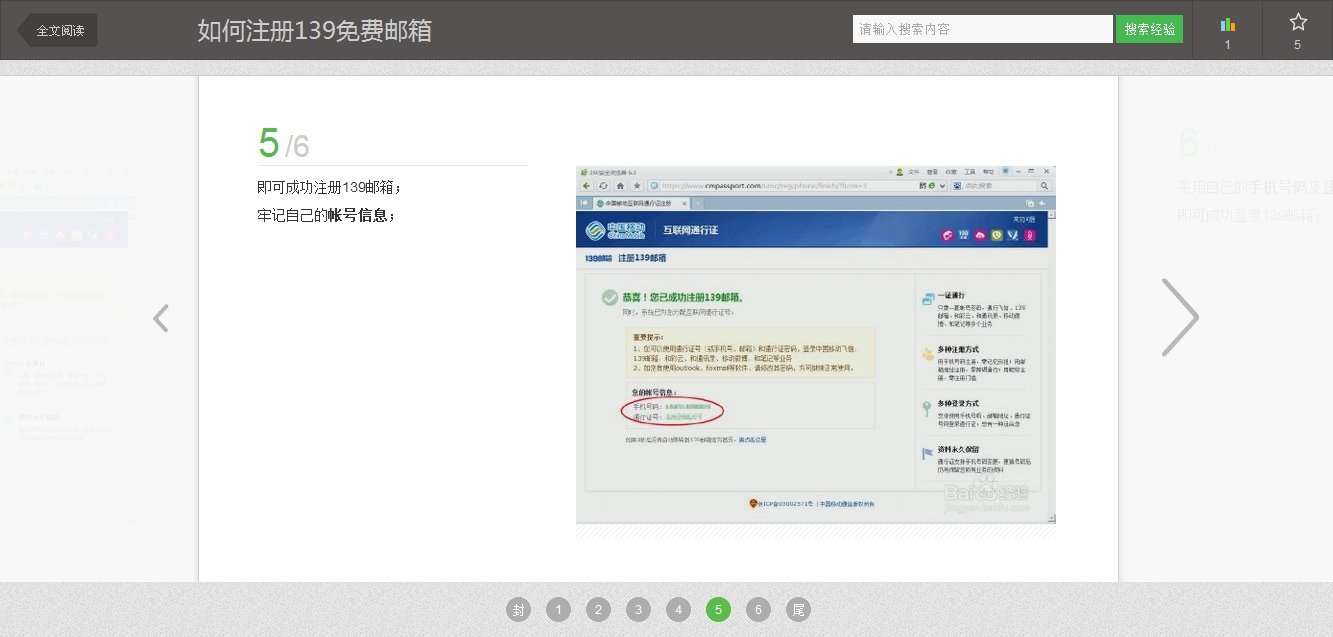Screen dimensions: 1333x637
Task: Jump to the cover page 封
Action: (518, 609)
